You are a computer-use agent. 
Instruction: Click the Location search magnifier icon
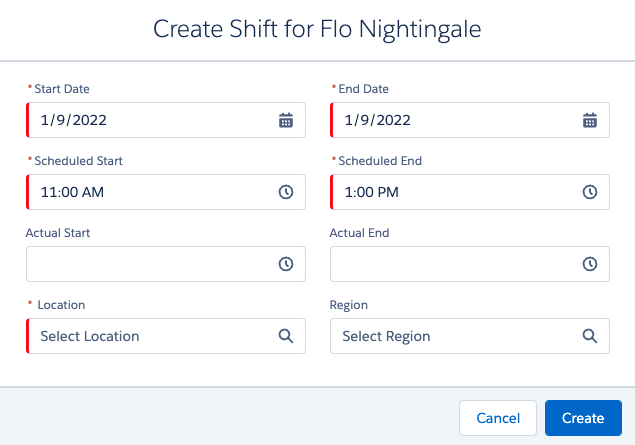286,336
